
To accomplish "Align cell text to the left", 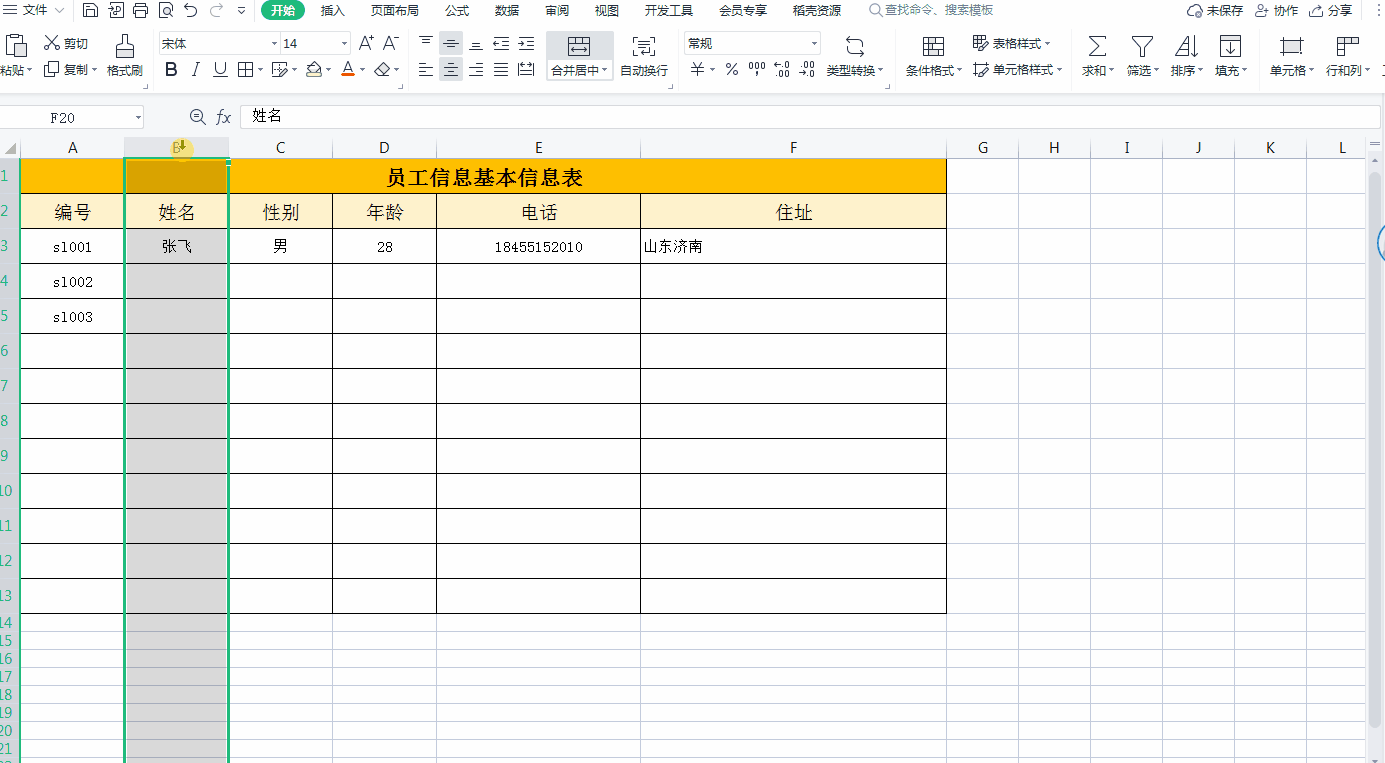I will tap(426, 70).
